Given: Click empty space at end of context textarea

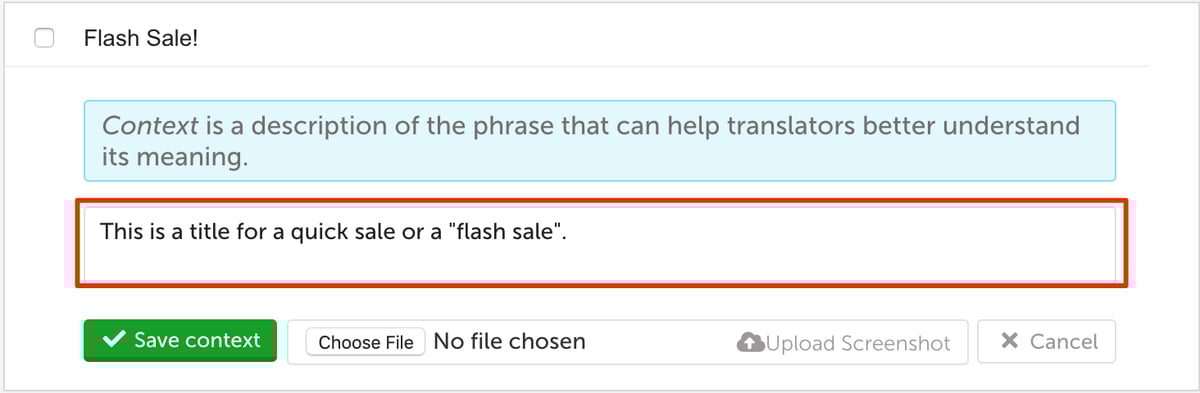Looking at the screenshot, I should tap(850, 258).
